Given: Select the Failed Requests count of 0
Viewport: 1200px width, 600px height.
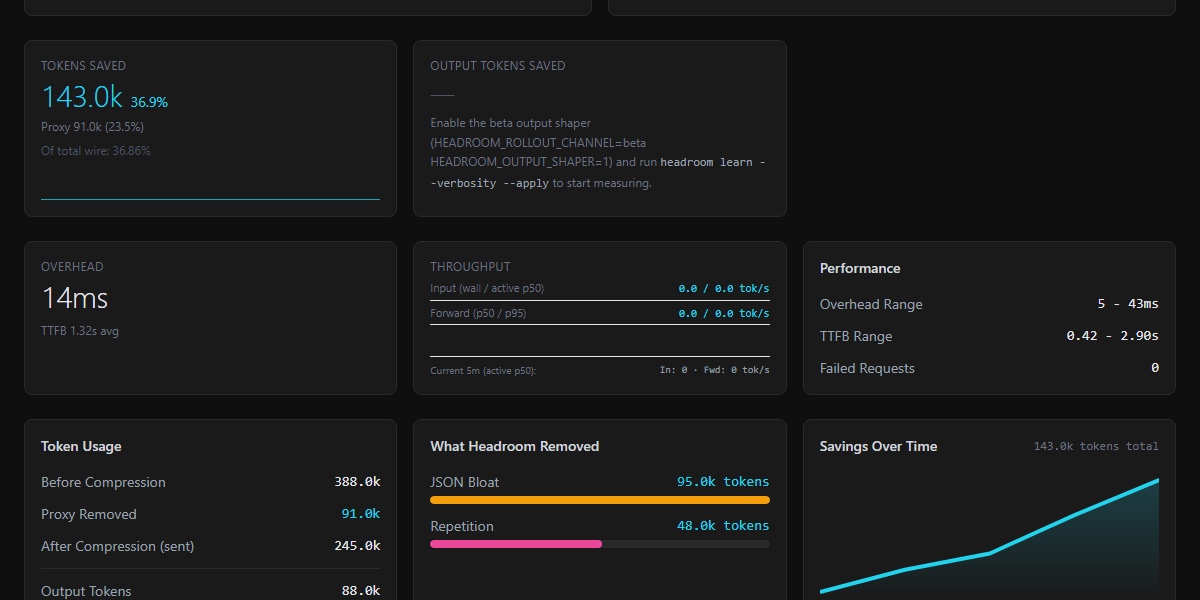Looking at the screenshot, I should tap(1155, 368).
